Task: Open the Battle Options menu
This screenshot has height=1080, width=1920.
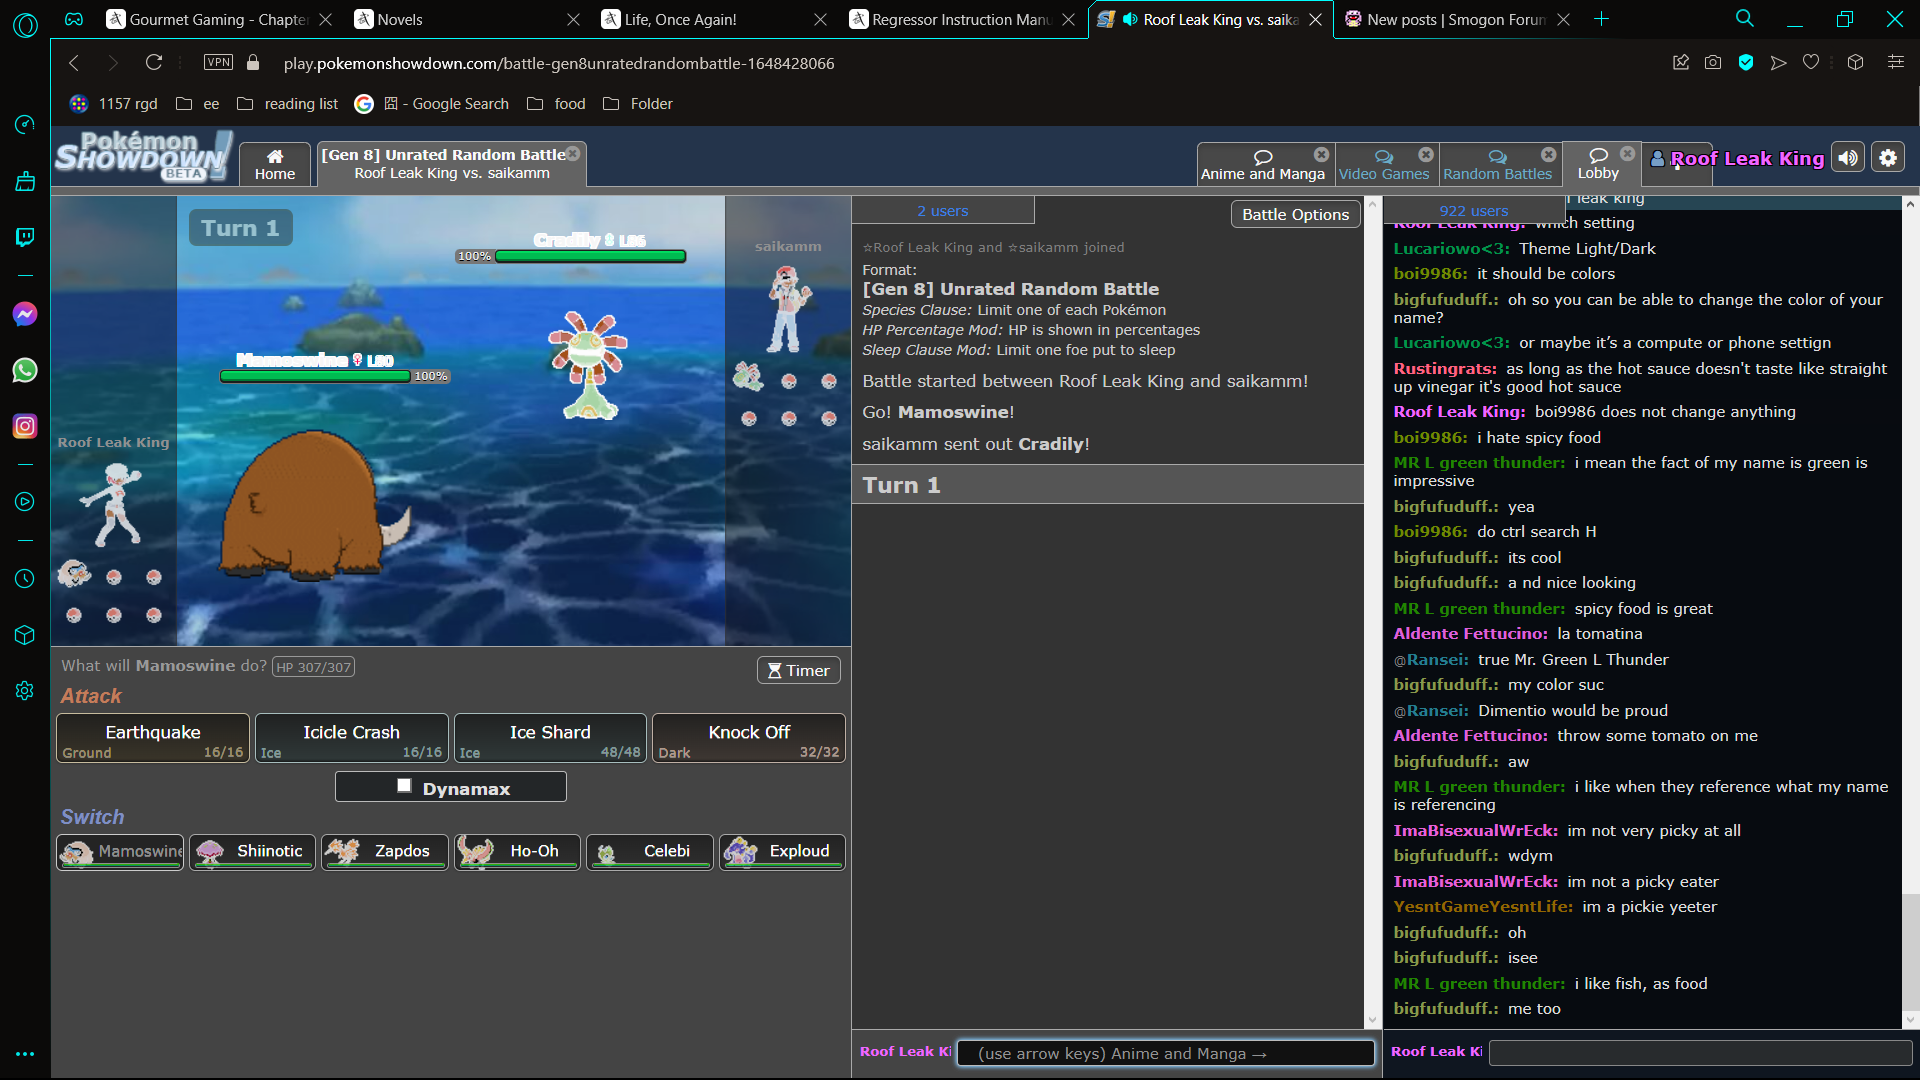Action: (x=1294, y=214)
